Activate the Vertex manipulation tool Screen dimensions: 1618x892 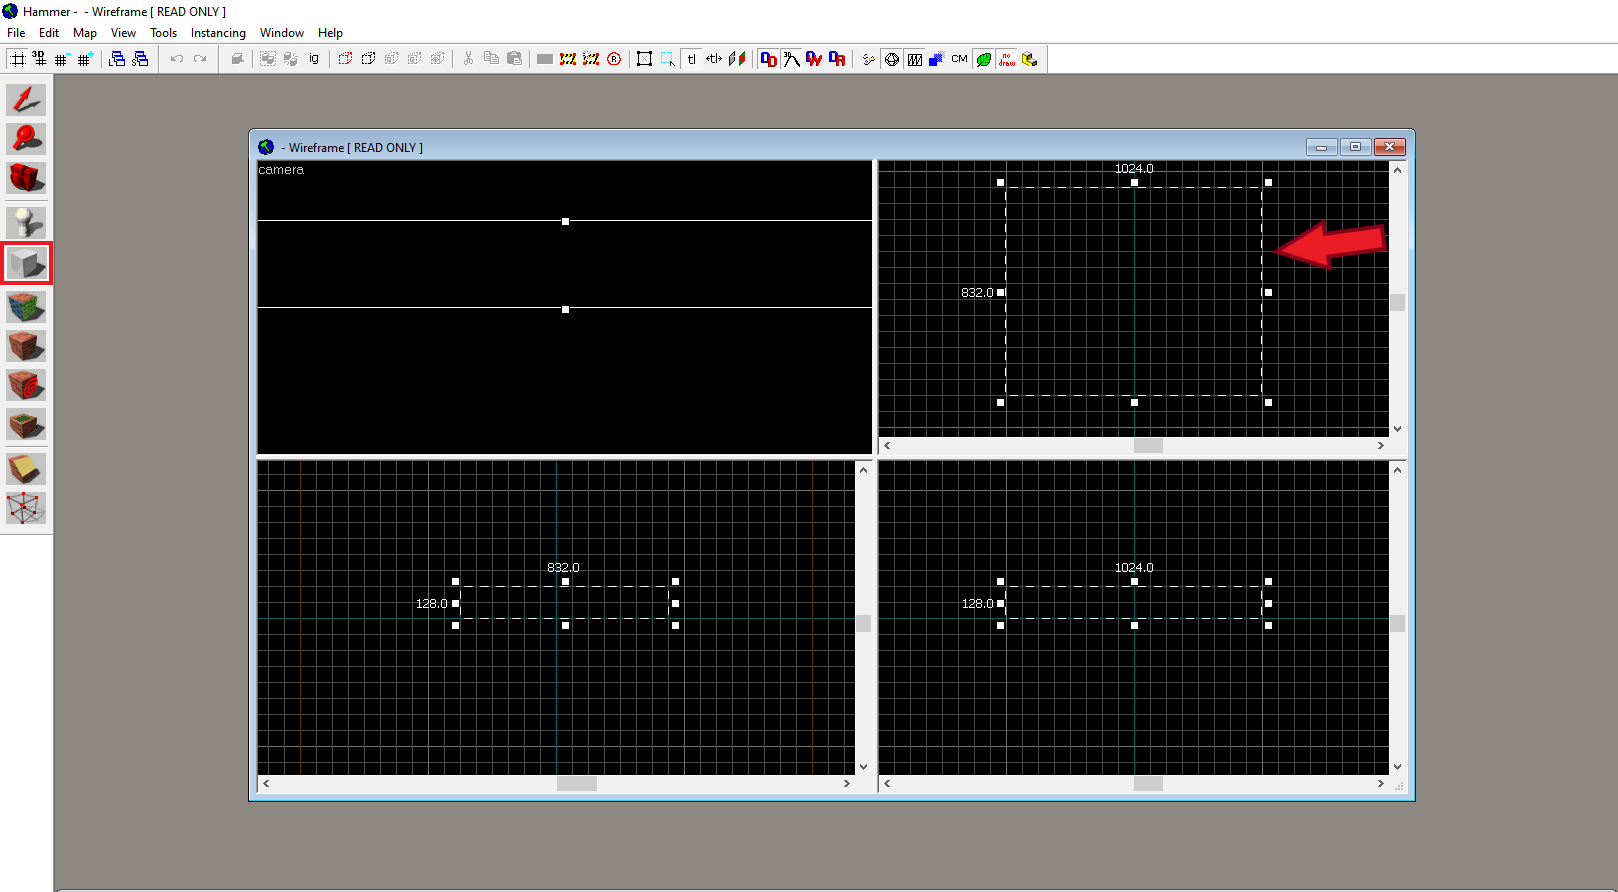click(26, 508)
